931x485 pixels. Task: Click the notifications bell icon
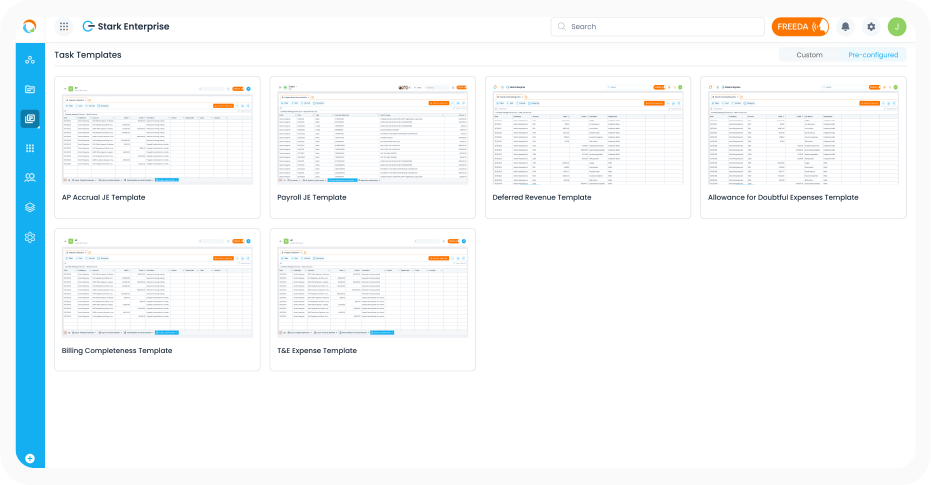[846, 27]
